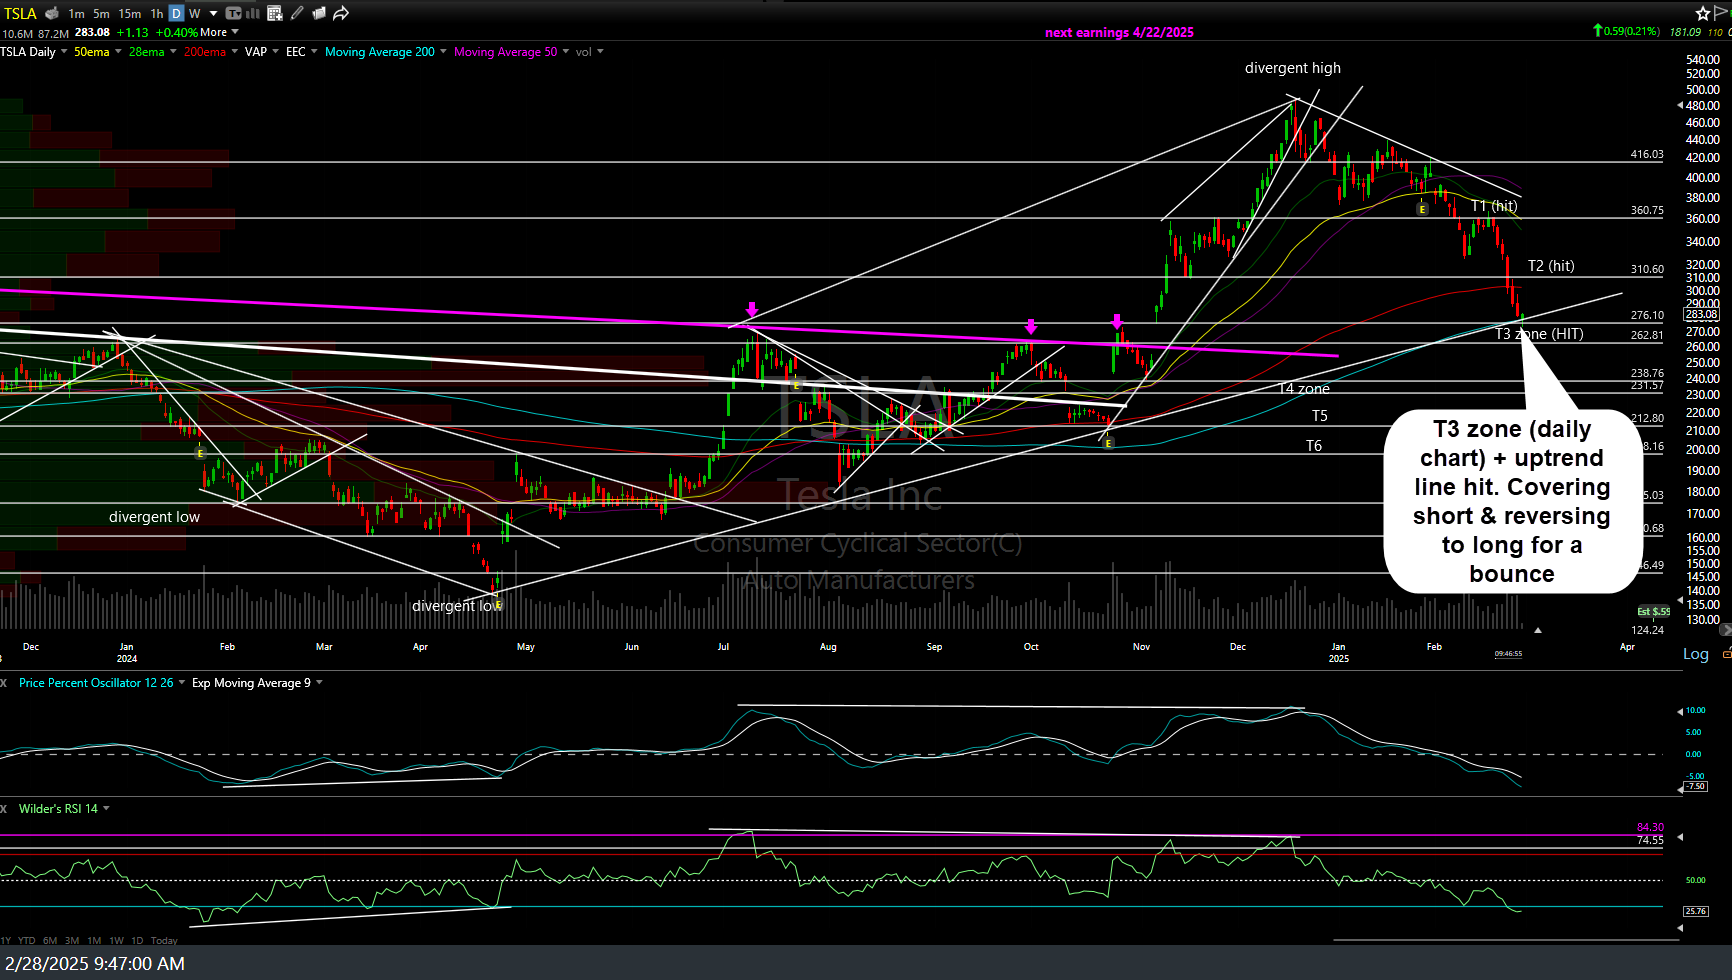Click the right edge scrollbar arrow on the price panel
Screen dimensions: 1732x980
coord(1726,629)
